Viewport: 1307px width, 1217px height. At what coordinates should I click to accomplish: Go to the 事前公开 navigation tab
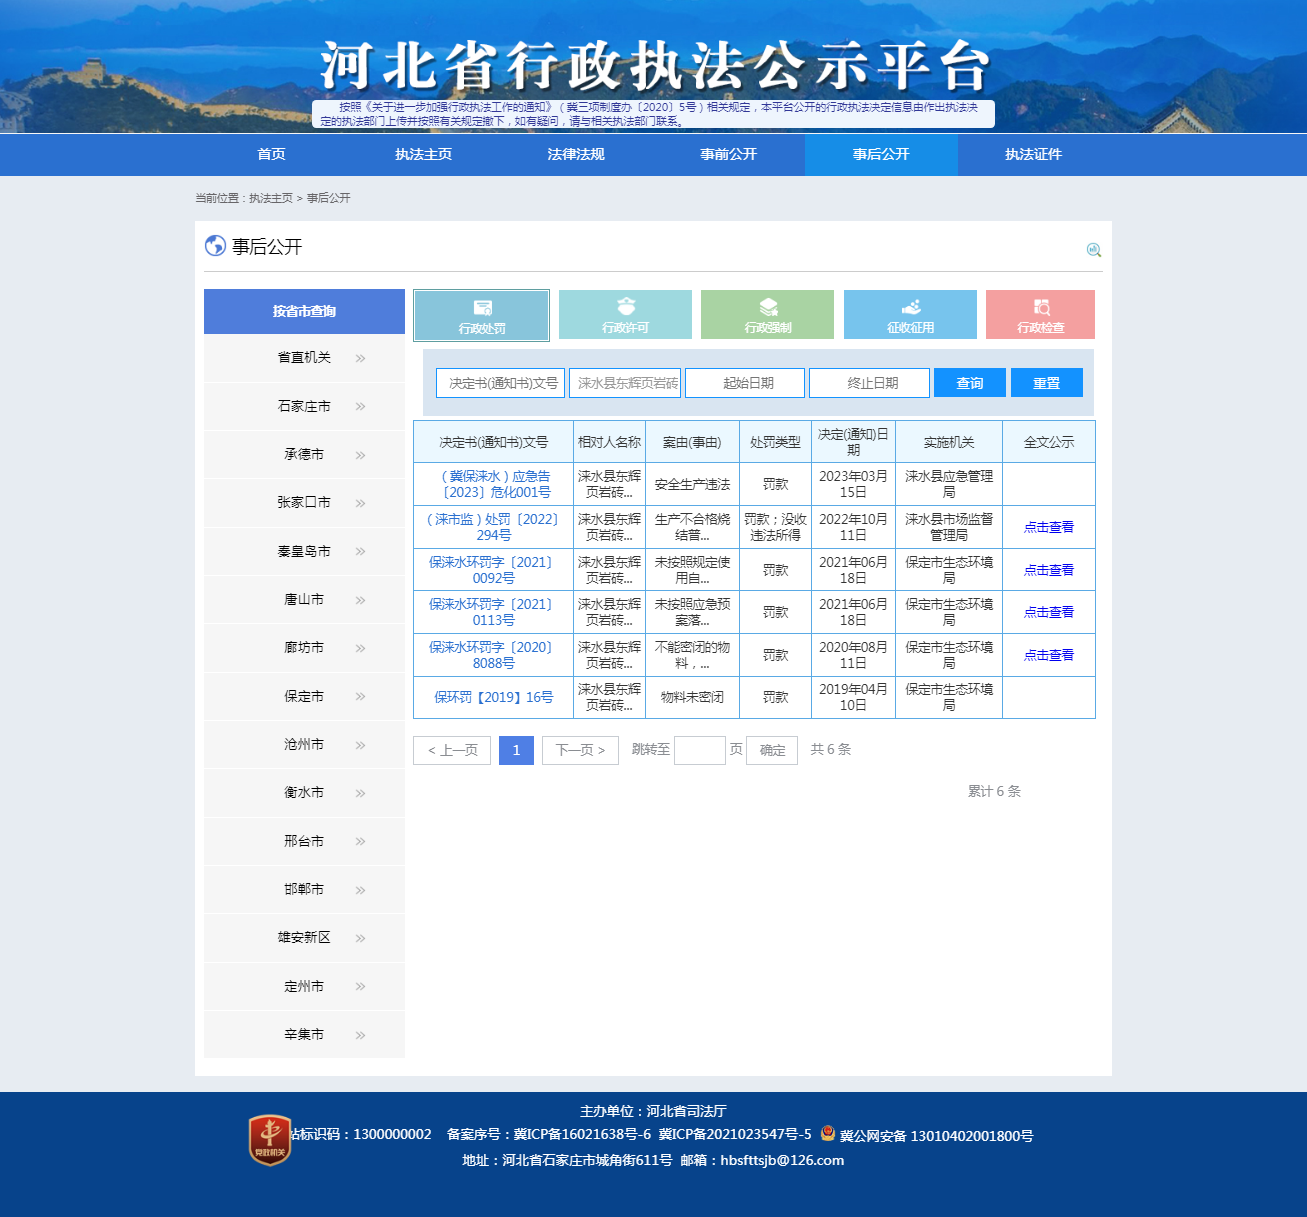tap(728, 154)
